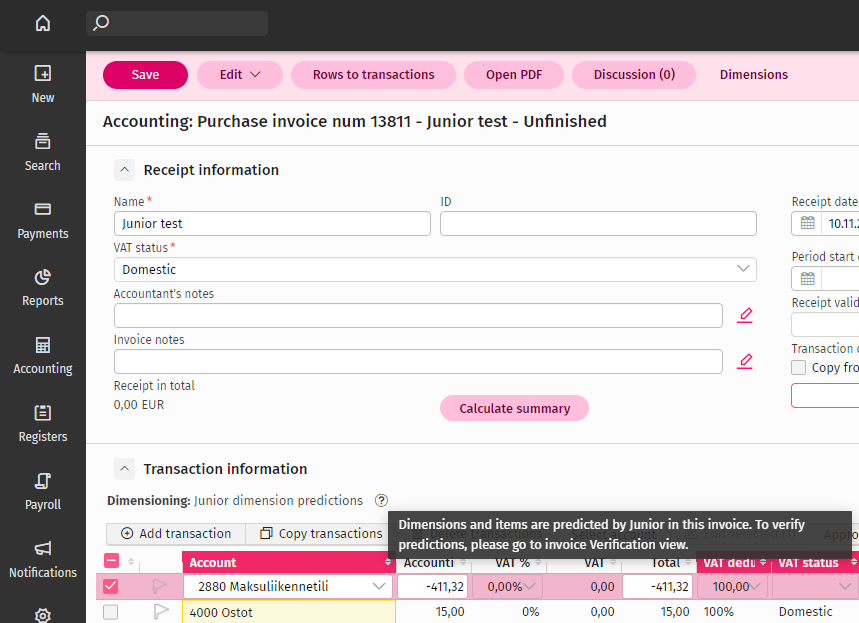This screenshot has width=859, height=623.
Task: Click the Save button
Action: pos(145,75)
